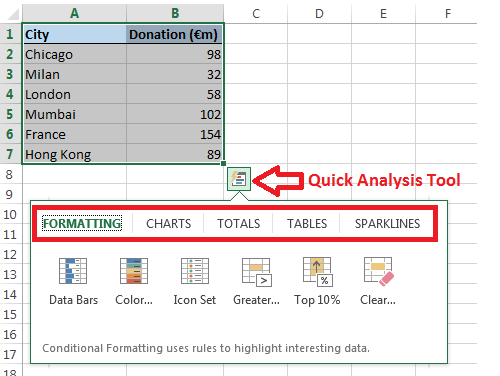Grab the selection fill handle square
The image size is (500, 376).
223,163
